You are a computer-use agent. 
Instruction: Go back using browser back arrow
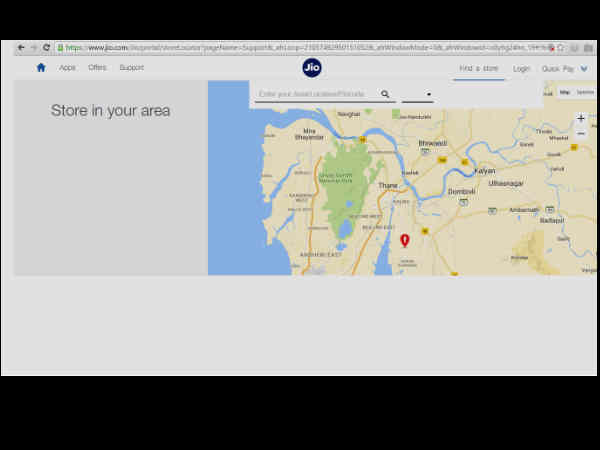point(21,47)
